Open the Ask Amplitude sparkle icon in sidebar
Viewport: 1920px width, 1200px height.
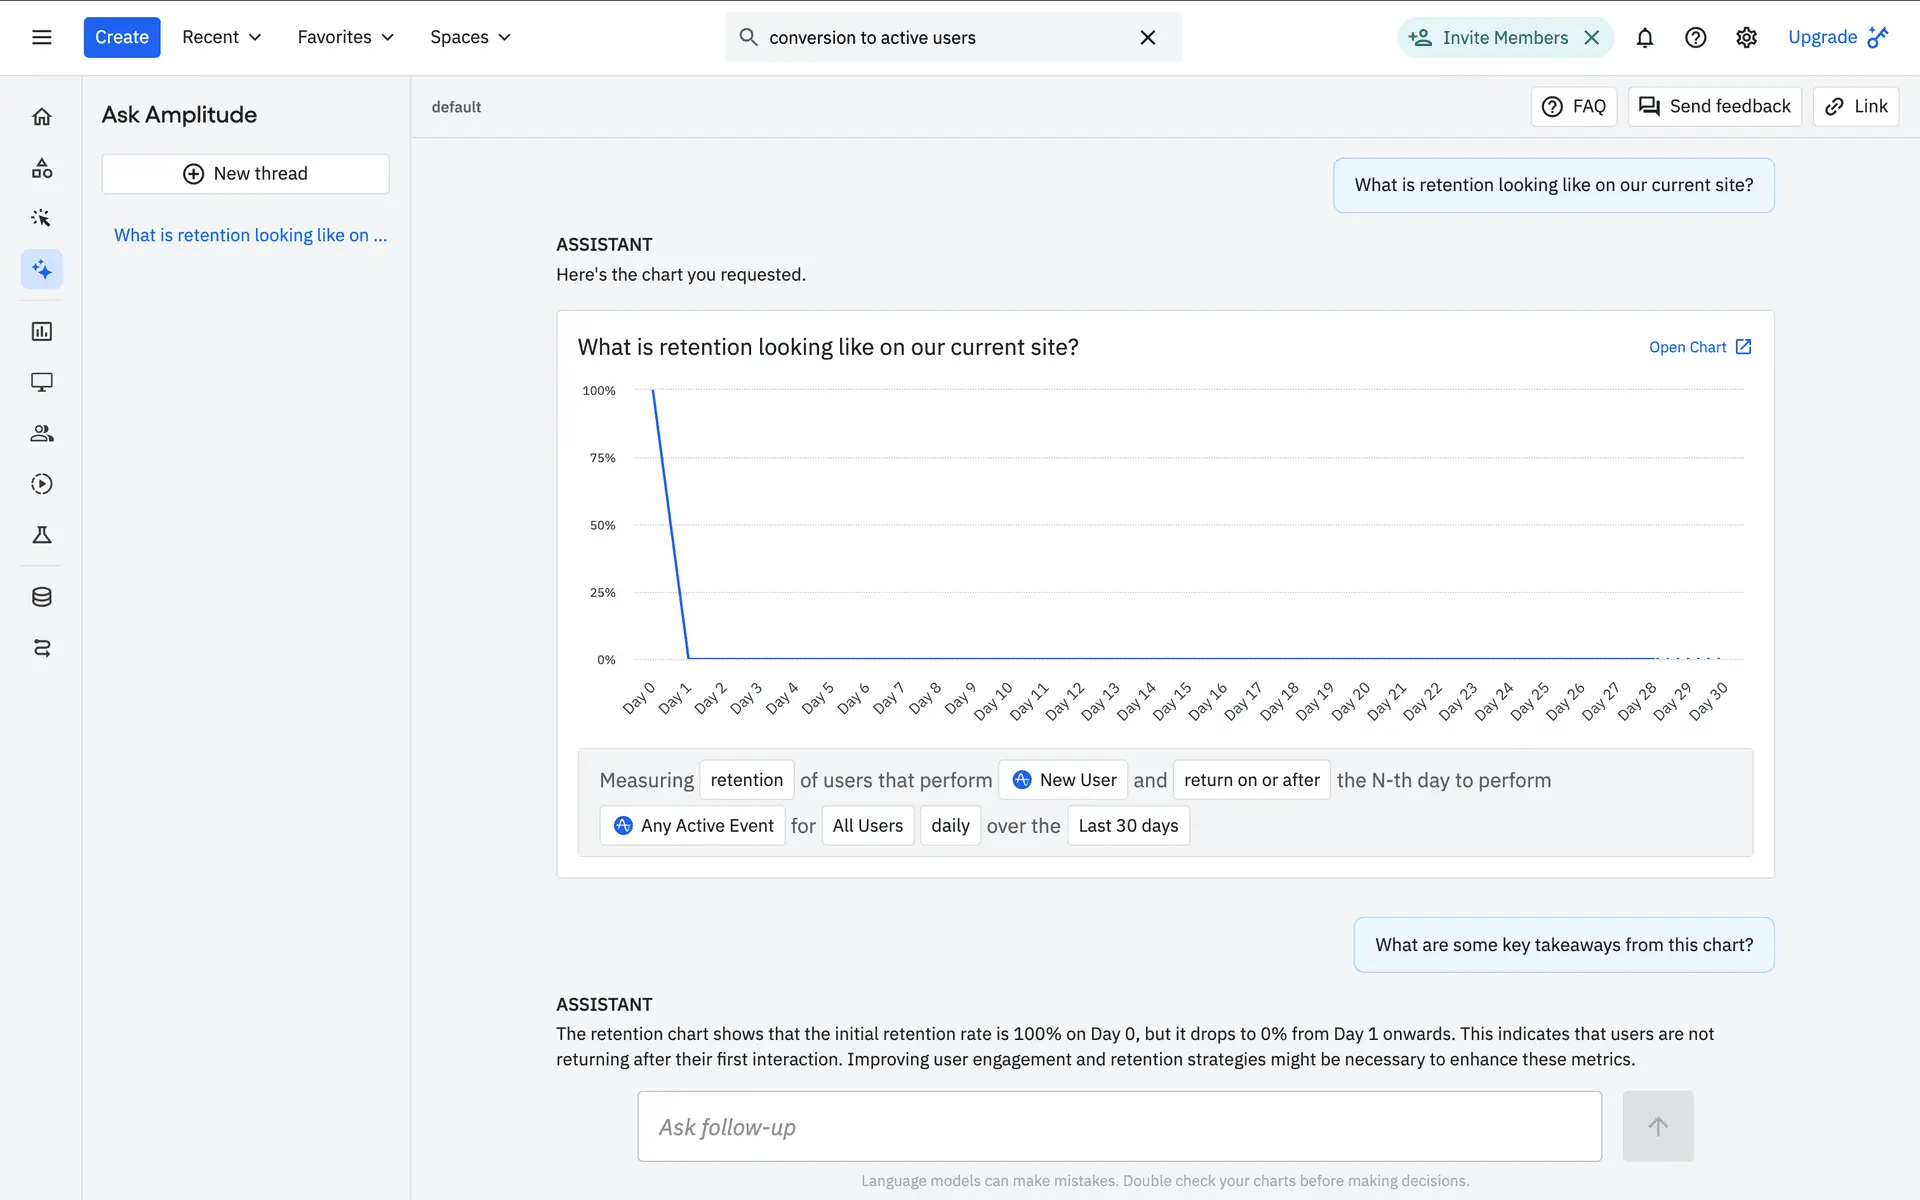pos(41,269)
